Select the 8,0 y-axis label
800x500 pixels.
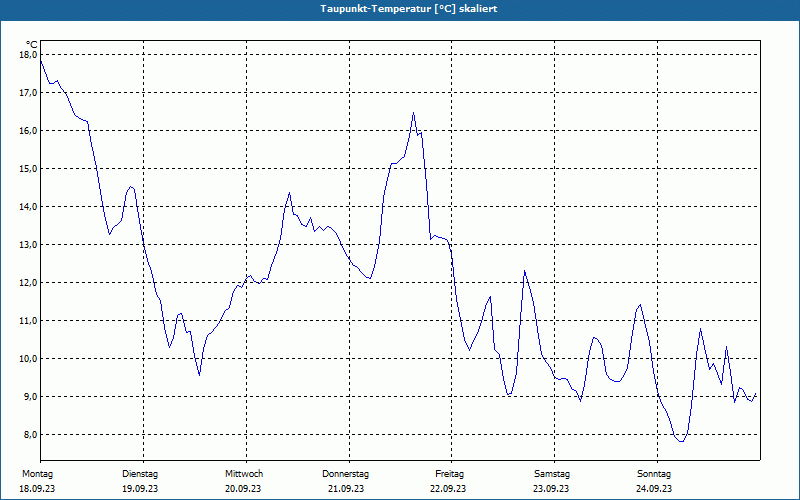(x=29, y=435)
